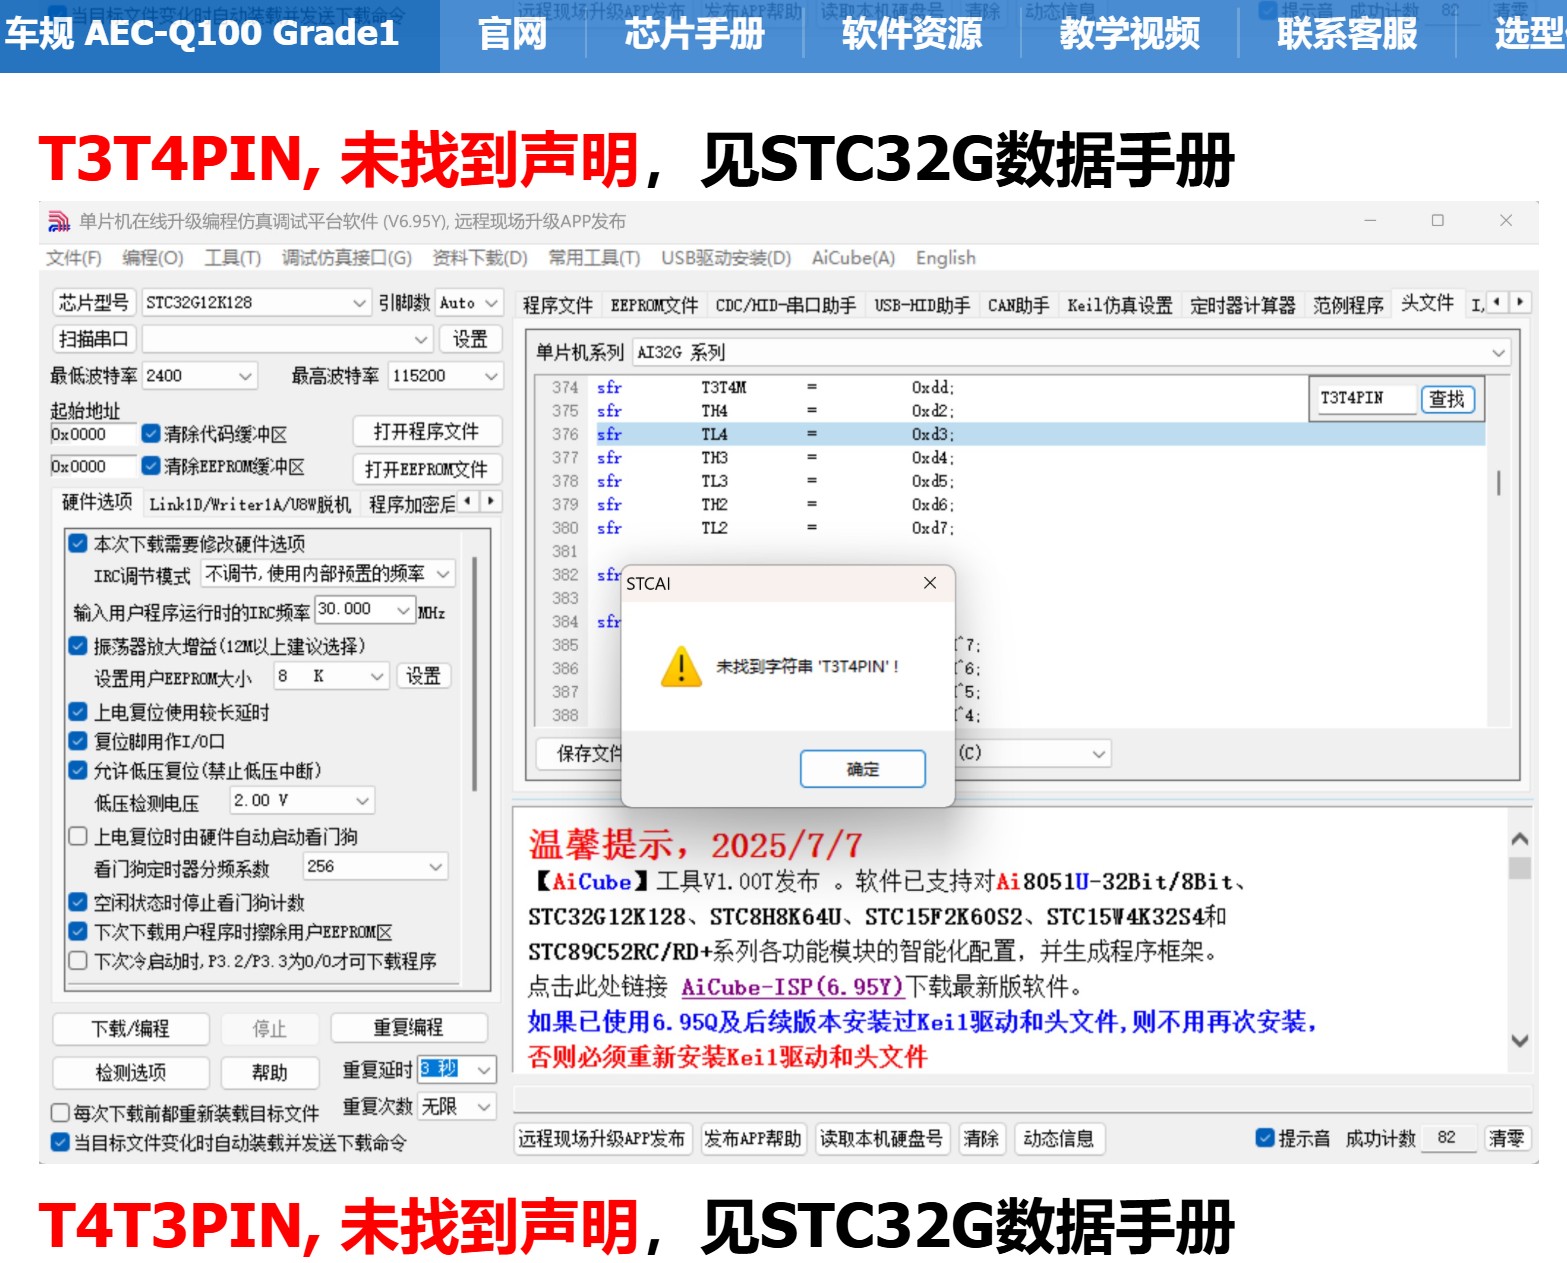Click the 0x0000 code start address field
1567x1263 pixels.
click(92, 434)
